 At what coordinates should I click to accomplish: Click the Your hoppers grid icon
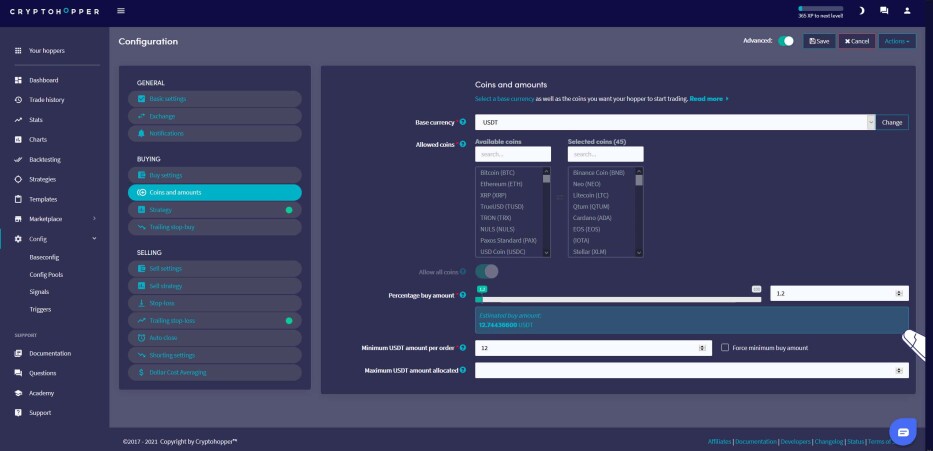click(x=18, y=51)
